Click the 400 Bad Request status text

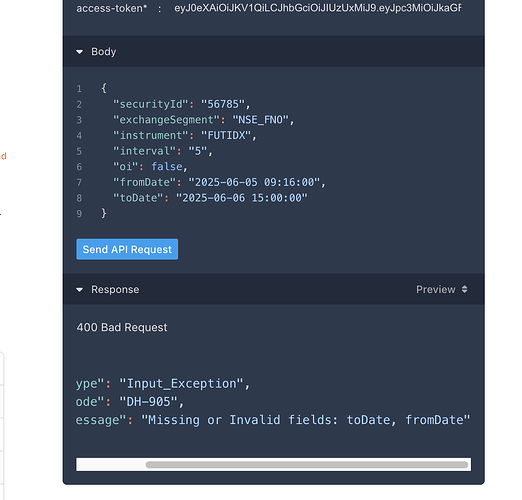point(122,327)
